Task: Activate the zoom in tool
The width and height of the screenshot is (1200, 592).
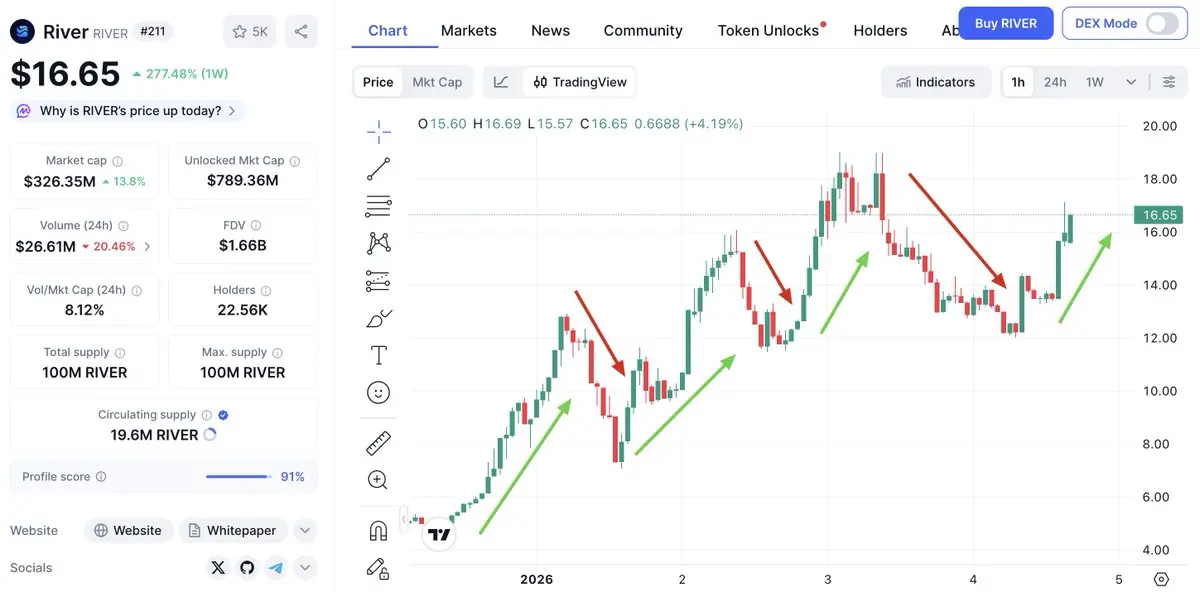Action: [x=379, y=480]
